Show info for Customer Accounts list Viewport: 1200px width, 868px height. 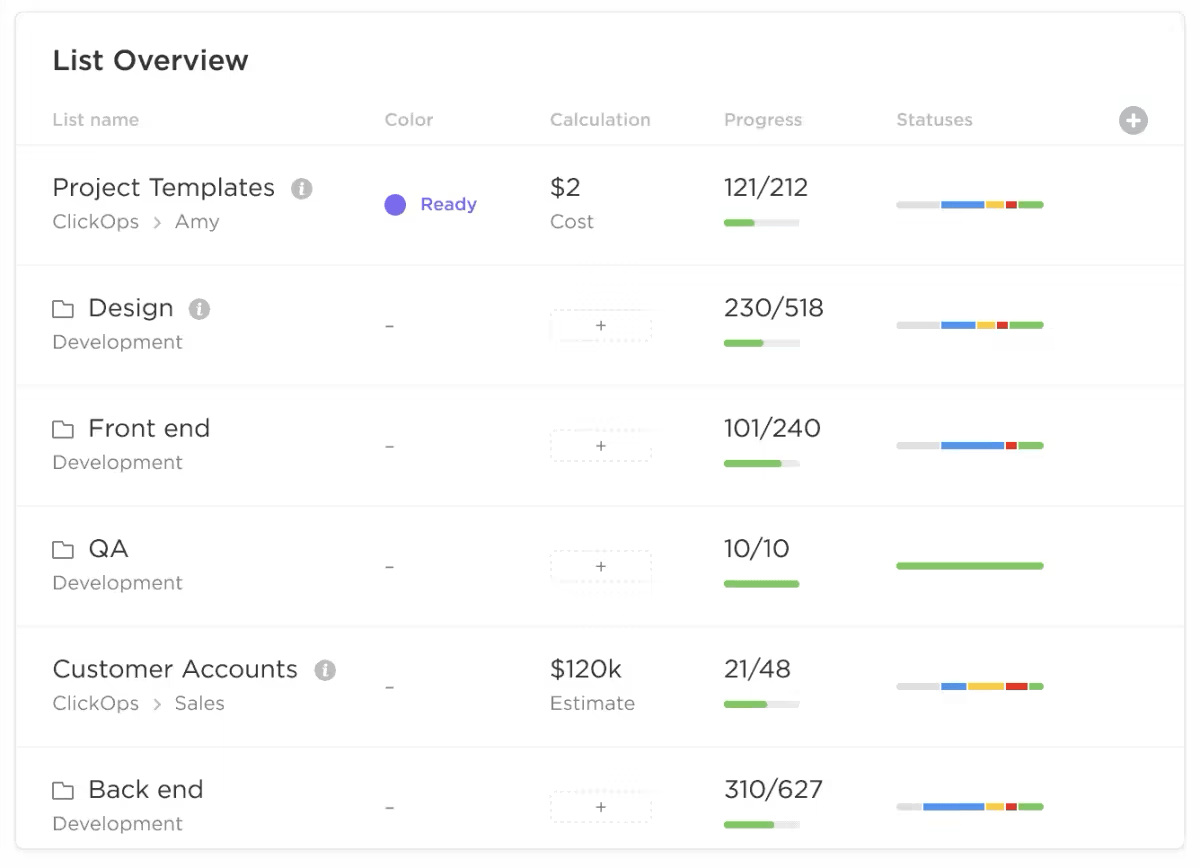click(x=324, y=670)
